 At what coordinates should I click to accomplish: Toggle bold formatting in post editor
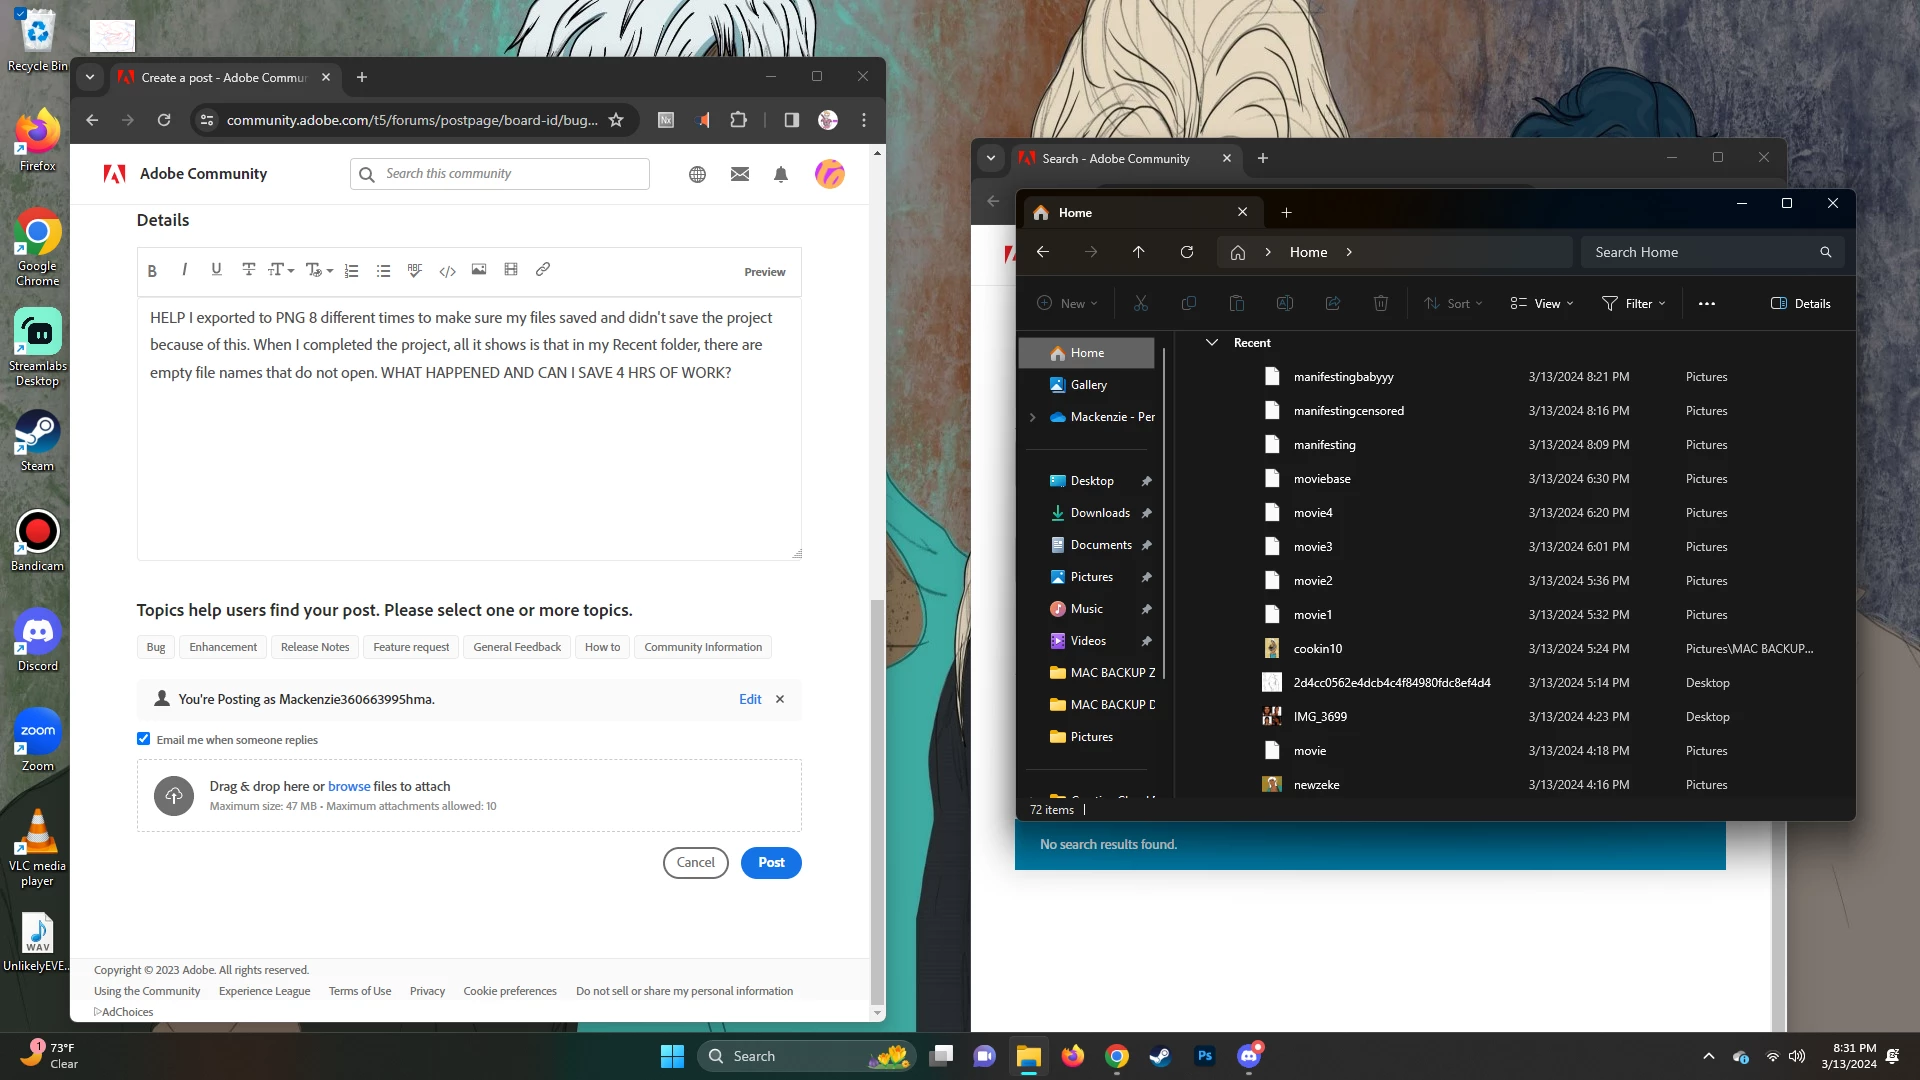click(x=152, y=271)
